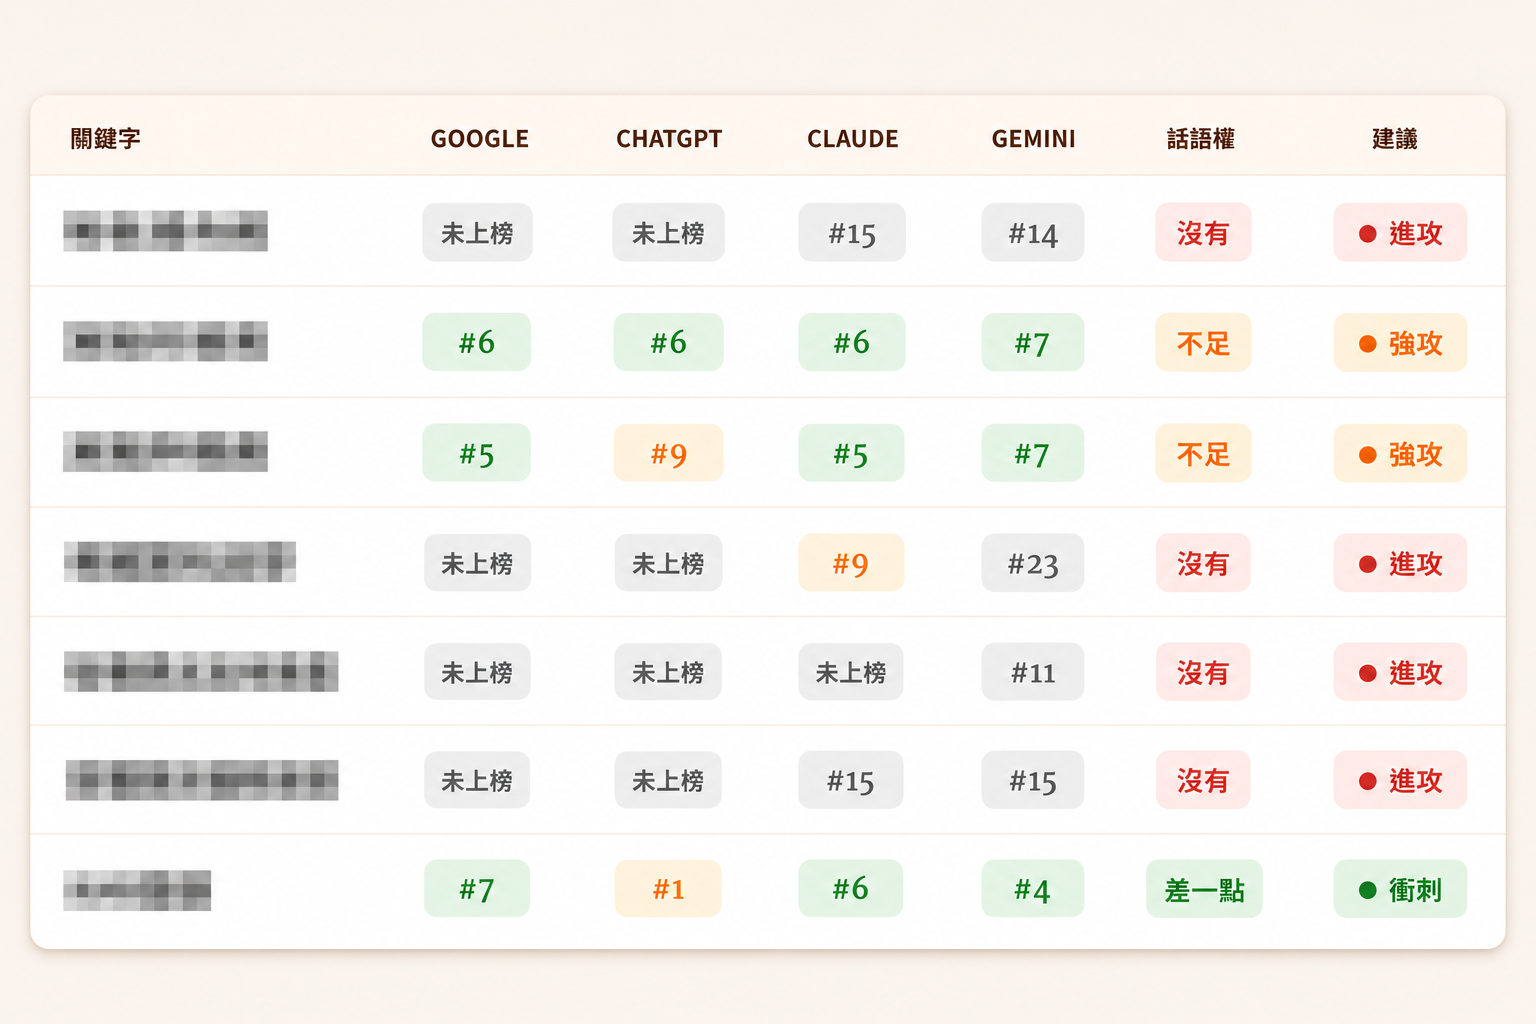This screenshot has width=1536, height=1024.
Task: Click last row's blurred keyword cell
Action: click(137, 890)
